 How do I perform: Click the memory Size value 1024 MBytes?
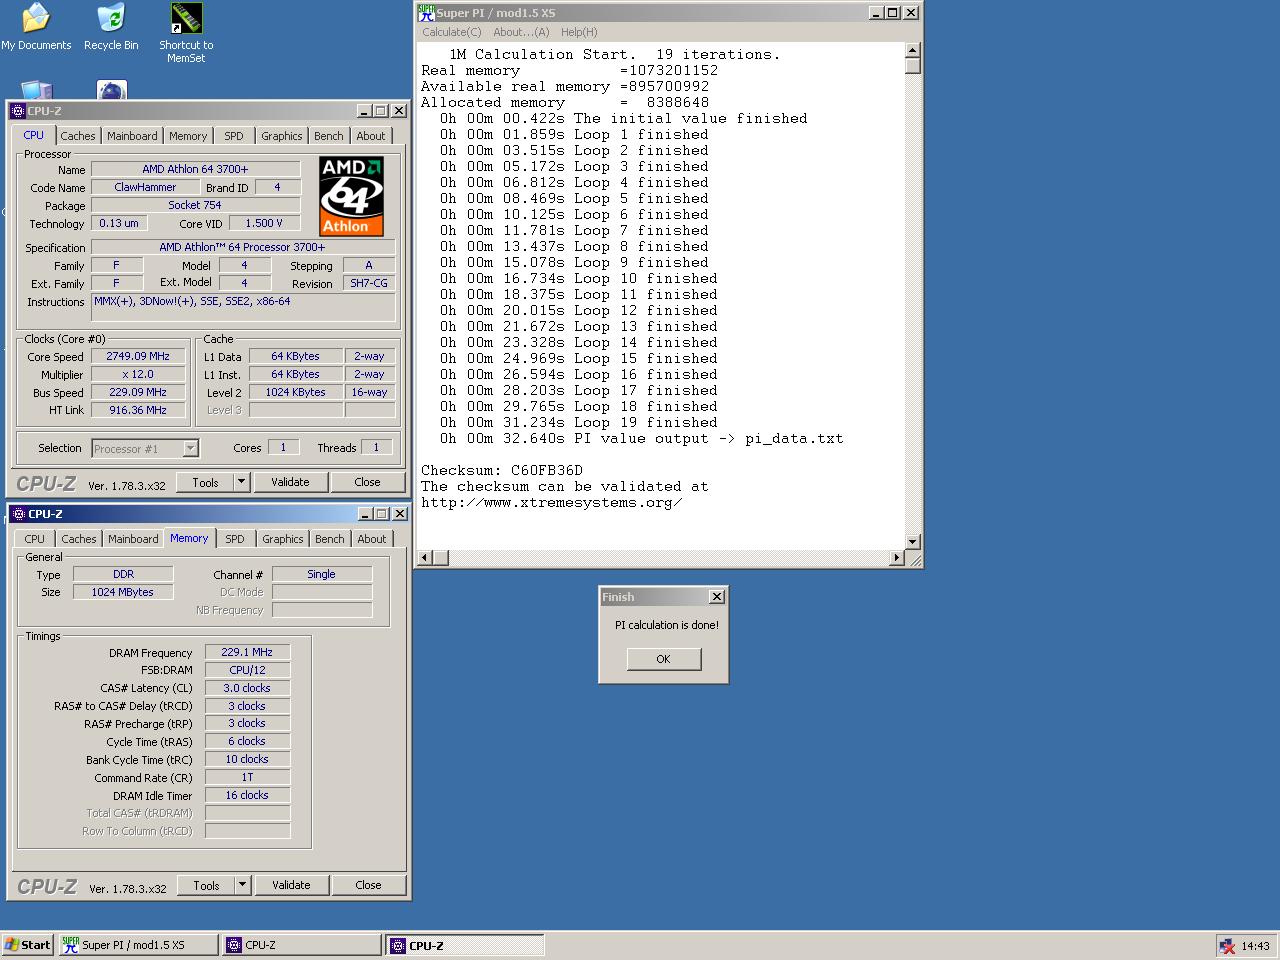point(123,592)
